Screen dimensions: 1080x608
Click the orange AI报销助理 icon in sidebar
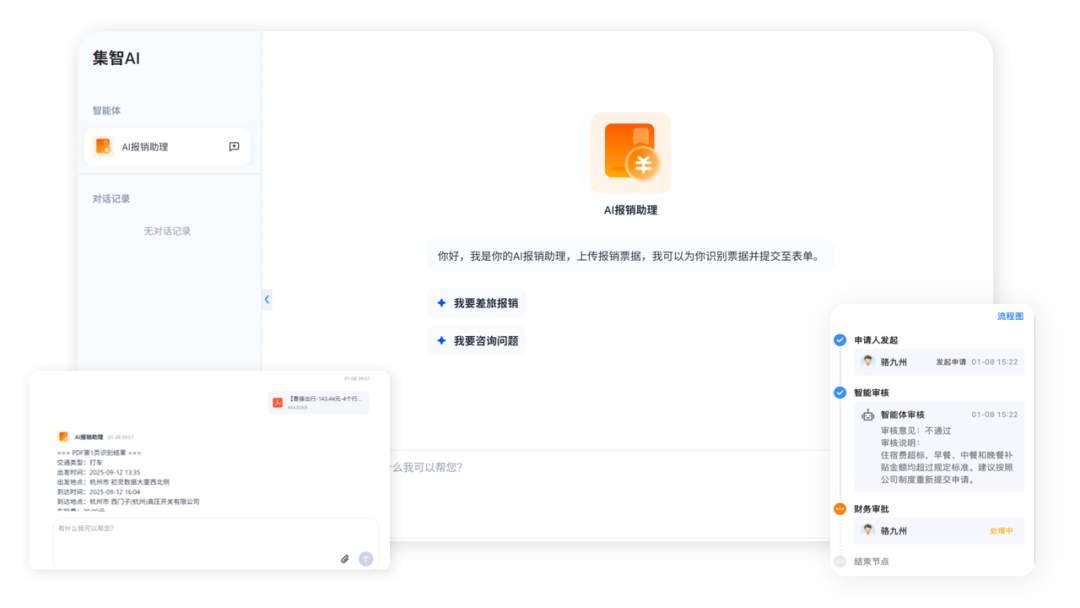[x=103, y=147]
